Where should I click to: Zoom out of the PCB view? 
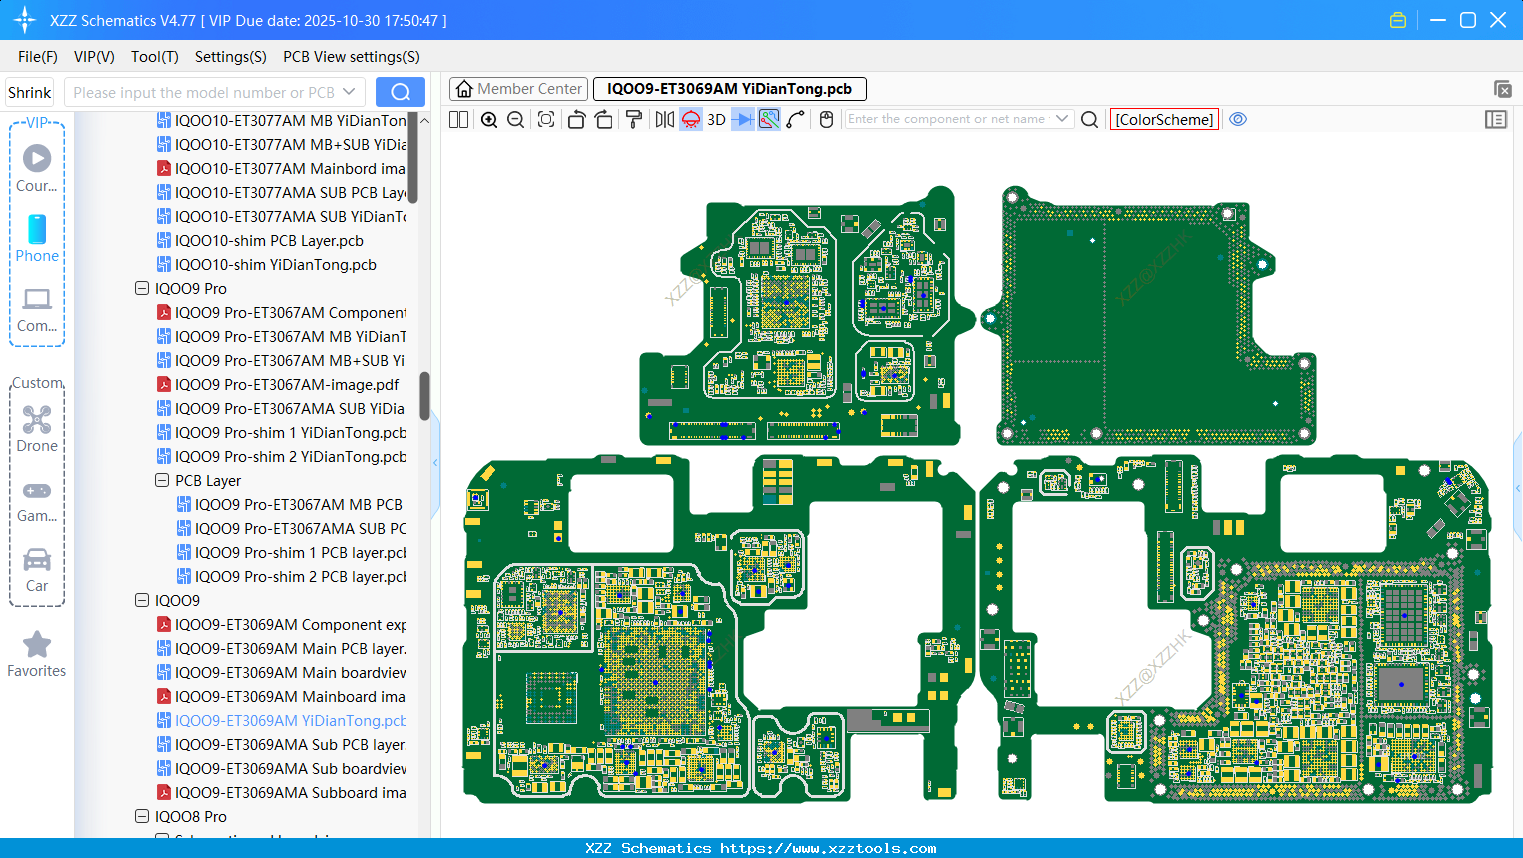516,119
